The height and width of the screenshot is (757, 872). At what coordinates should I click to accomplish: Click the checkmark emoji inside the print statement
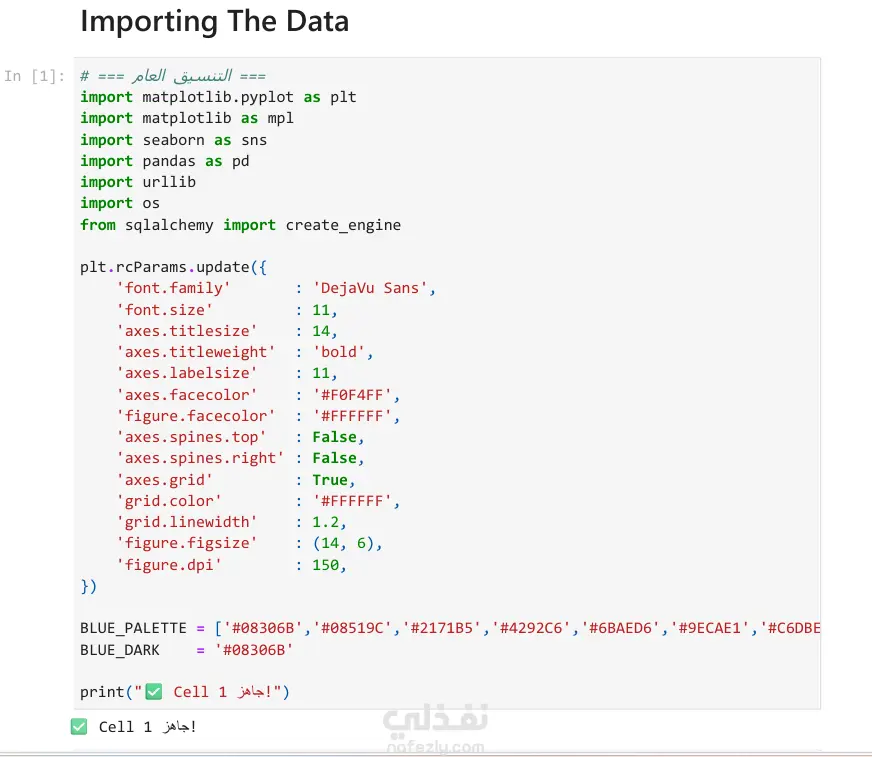[x=153, y=692]
